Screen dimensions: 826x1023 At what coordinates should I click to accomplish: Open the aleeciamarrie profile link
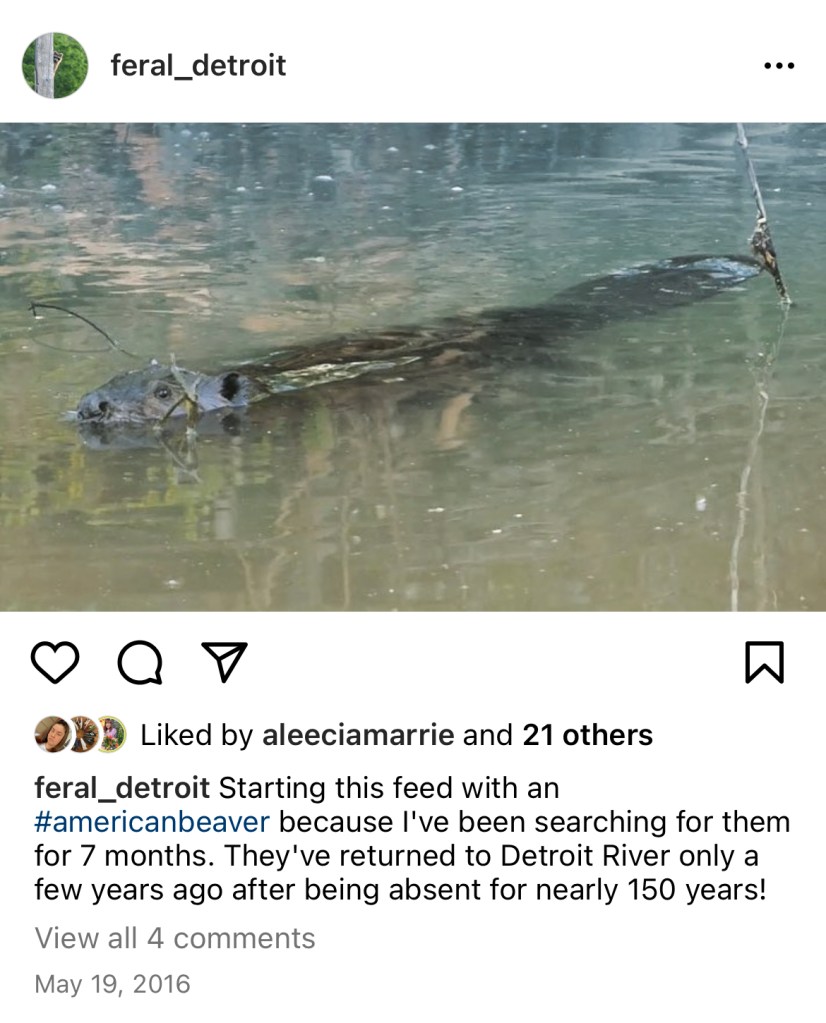[x=358, y=735]
